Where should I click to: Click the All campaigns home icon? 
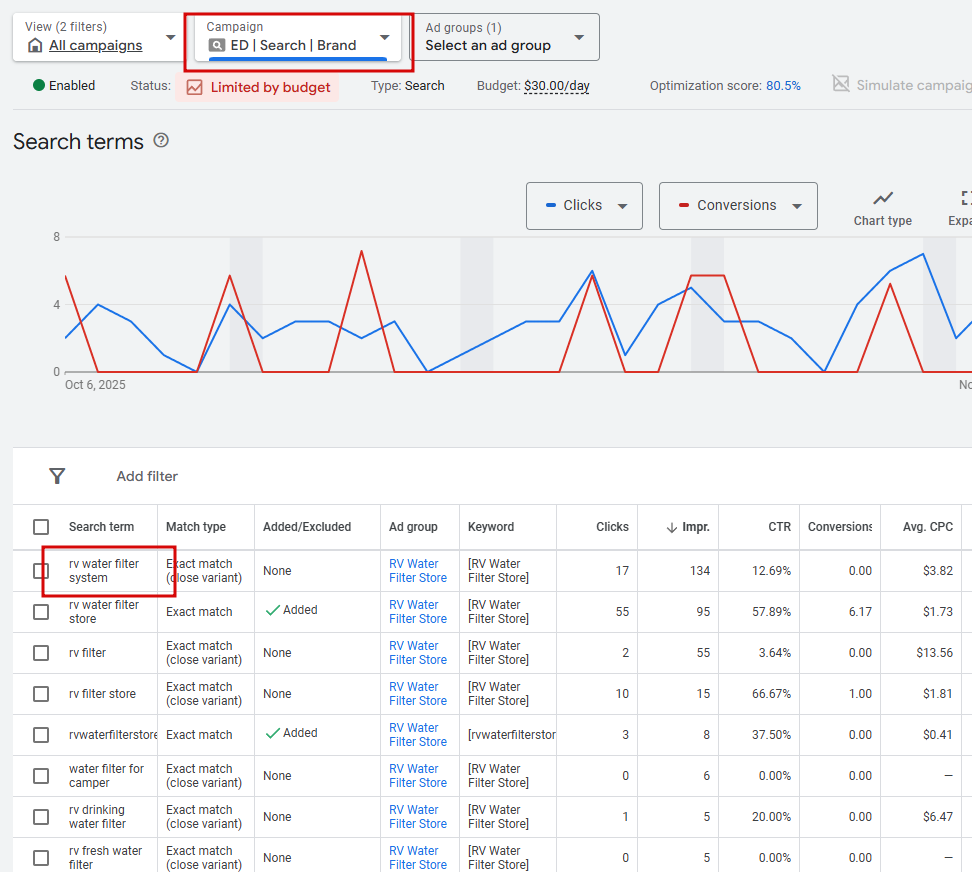click(36, 45)
